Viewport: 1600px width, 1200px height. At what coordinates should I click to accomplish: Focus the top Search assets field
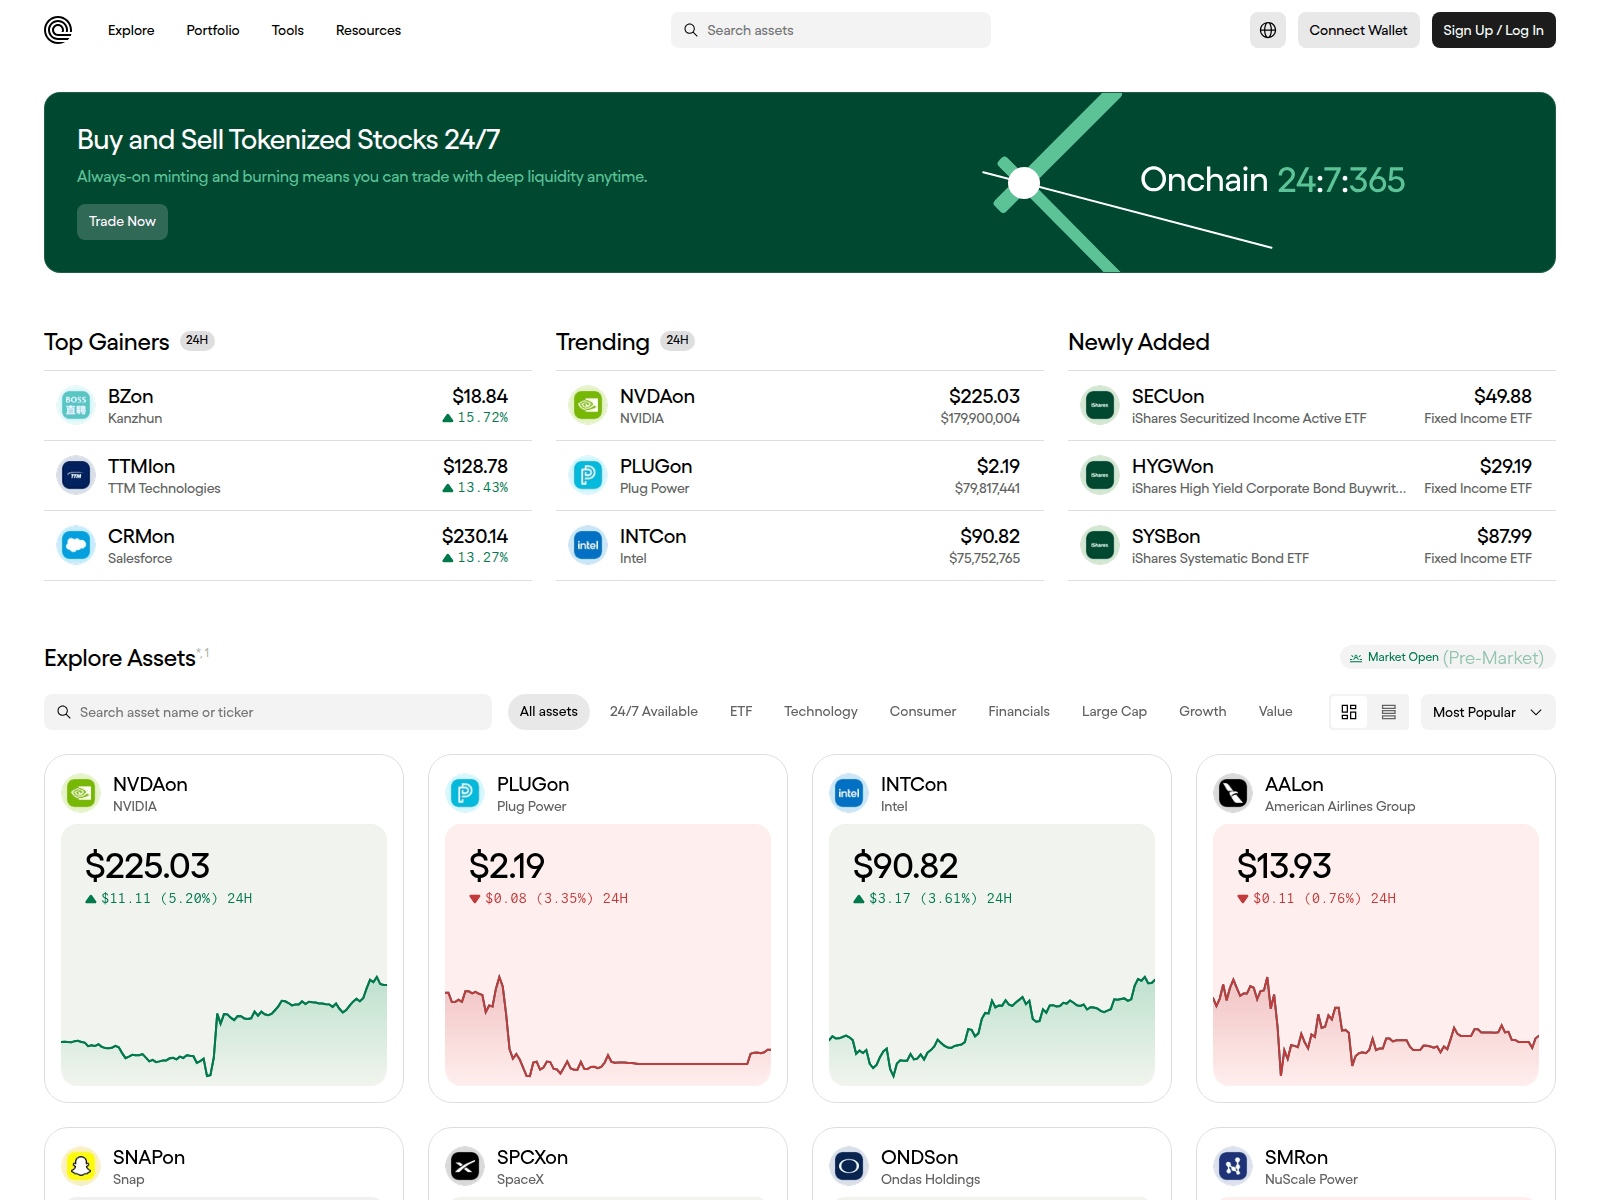(831, 30)
